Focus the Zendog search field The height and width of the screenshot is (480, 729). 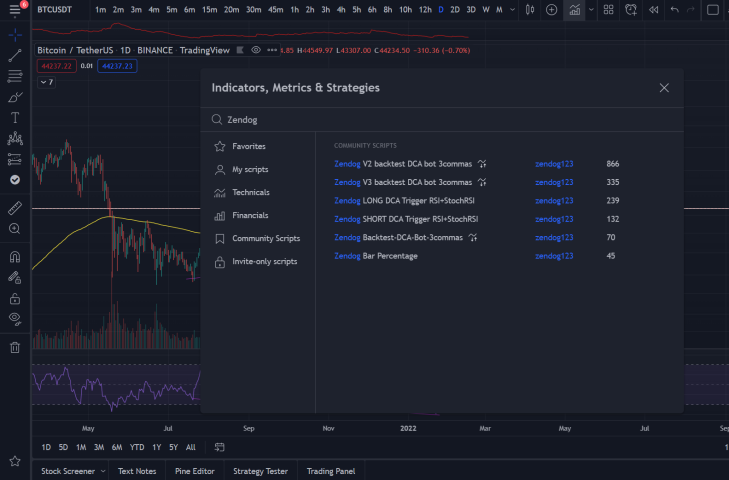click(442, 120)
